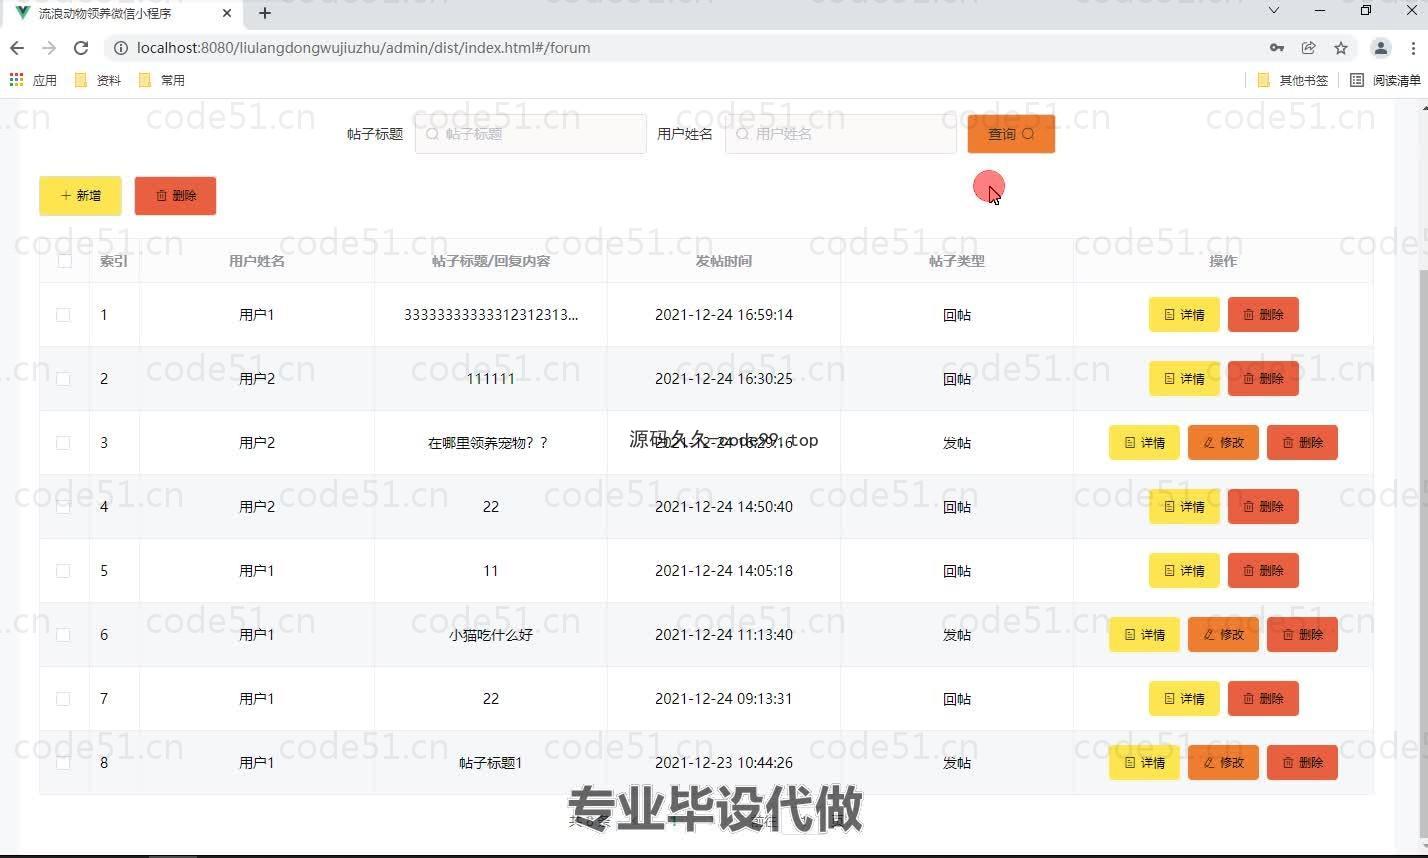Go forward to the next browser page
Image resolution: width=1428 pixels, height=858 pixels.
(49, 48)
